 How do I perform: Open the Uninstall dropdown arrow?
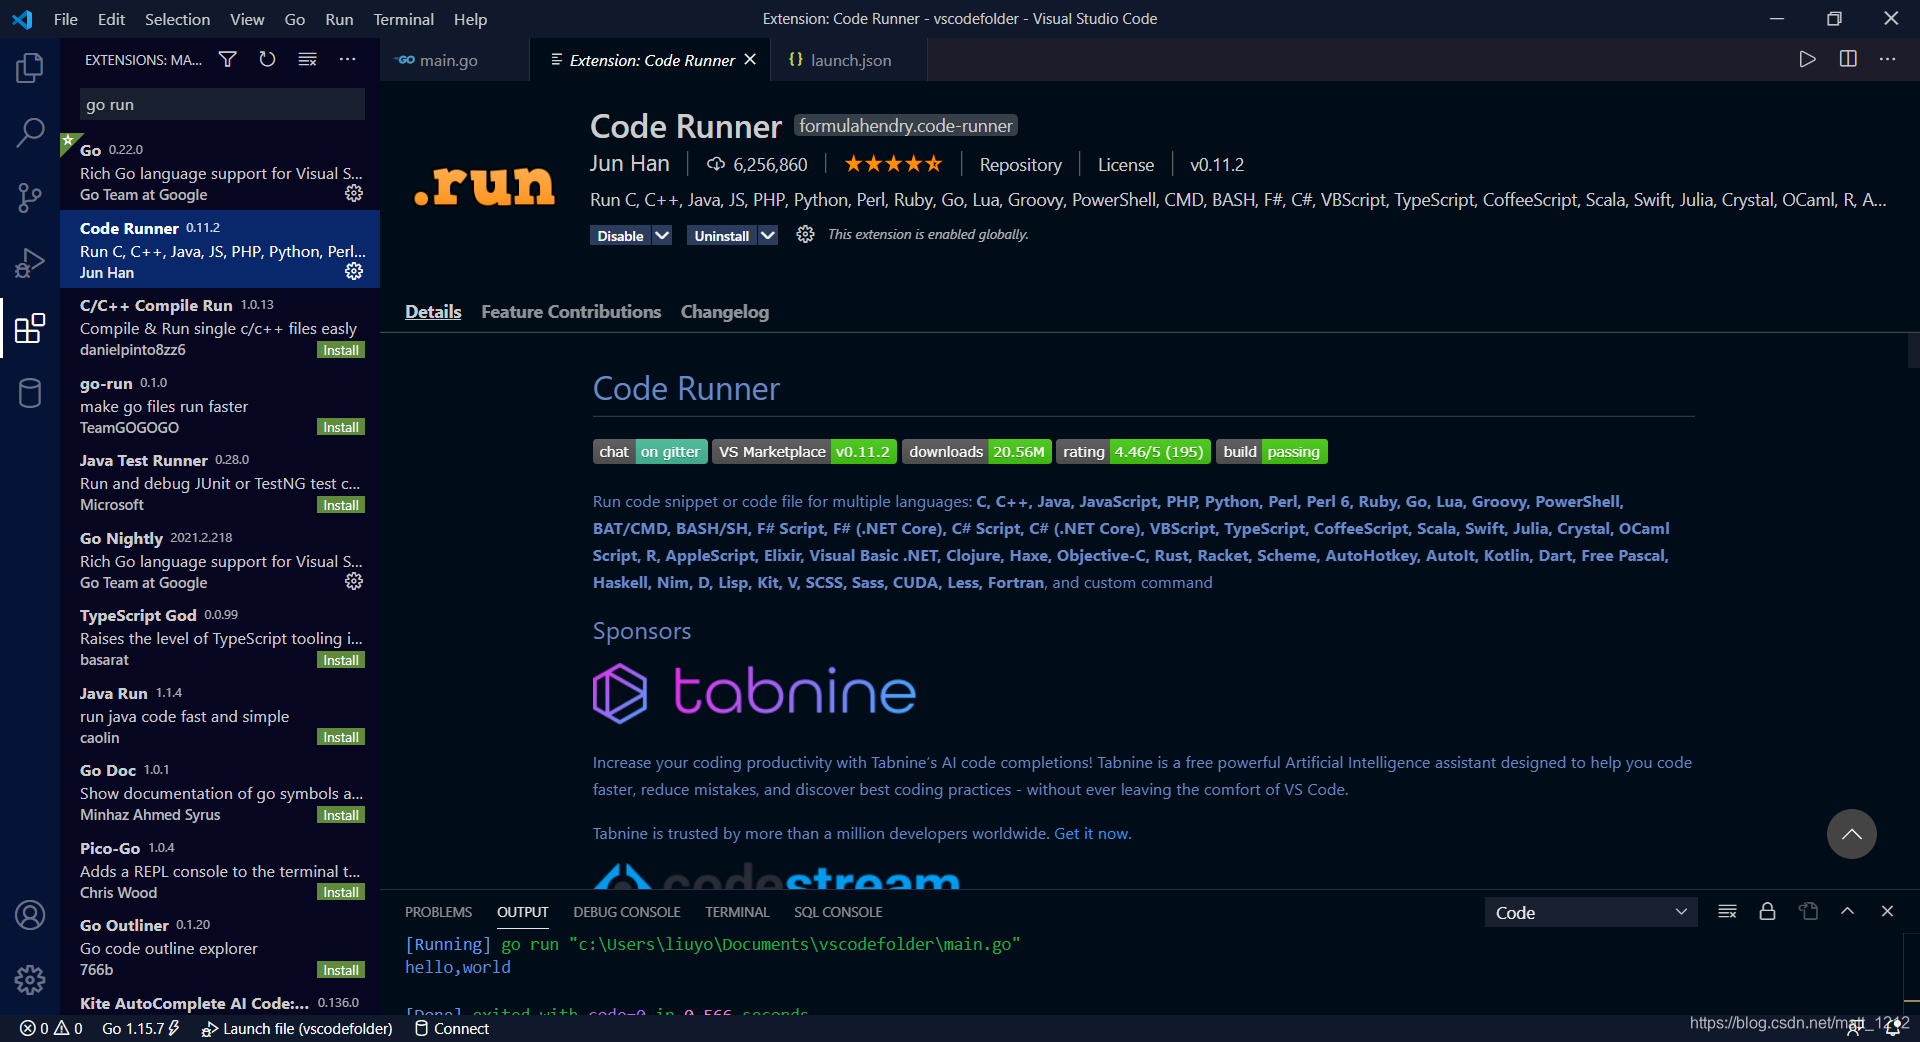coord(767,235)
